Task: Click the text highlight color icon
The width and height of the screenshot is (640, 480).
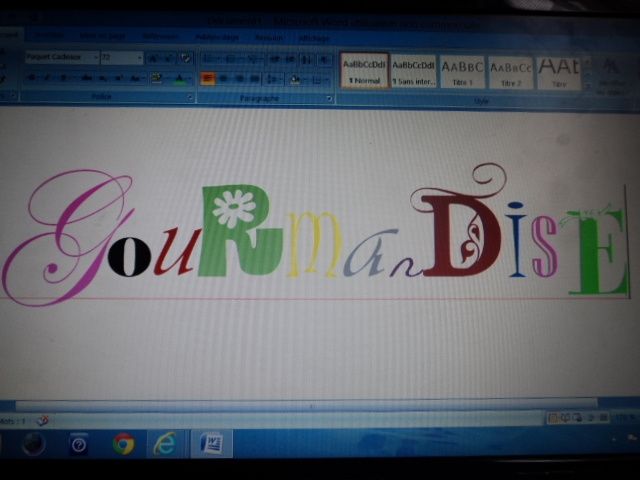Action: [155, 79]
